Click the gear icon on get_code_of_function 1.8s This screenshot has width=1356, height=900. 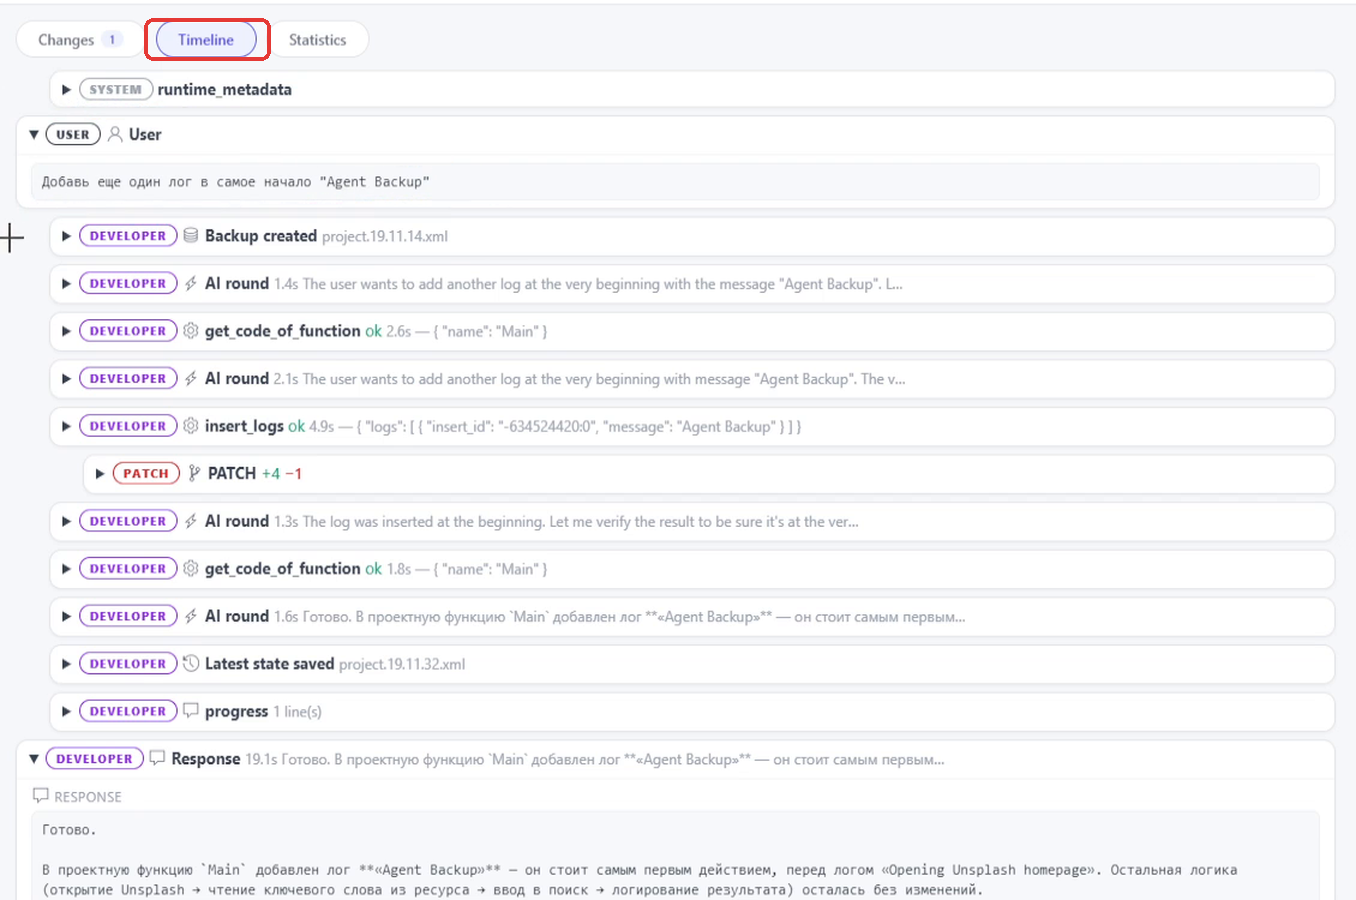pyautogui.click(x=191, y=569)
